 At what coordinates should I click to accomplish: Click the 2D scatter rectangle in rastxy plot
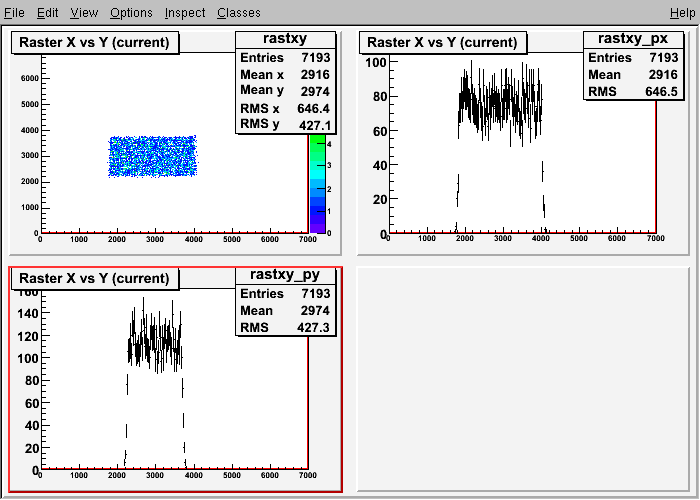(x=152, y=156)
